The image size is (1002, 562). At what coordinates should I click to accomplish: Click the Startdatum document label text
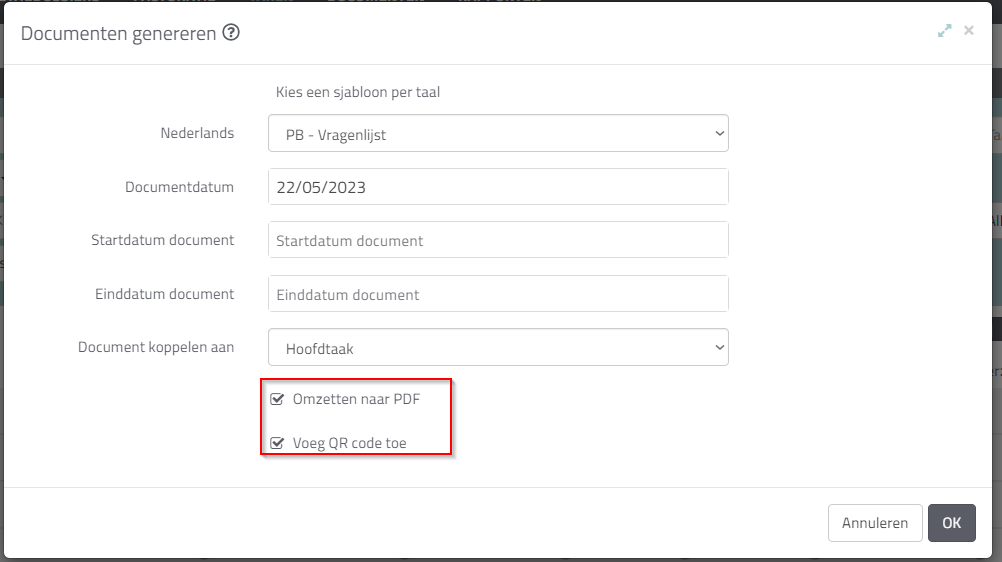(x=162, y=240)
